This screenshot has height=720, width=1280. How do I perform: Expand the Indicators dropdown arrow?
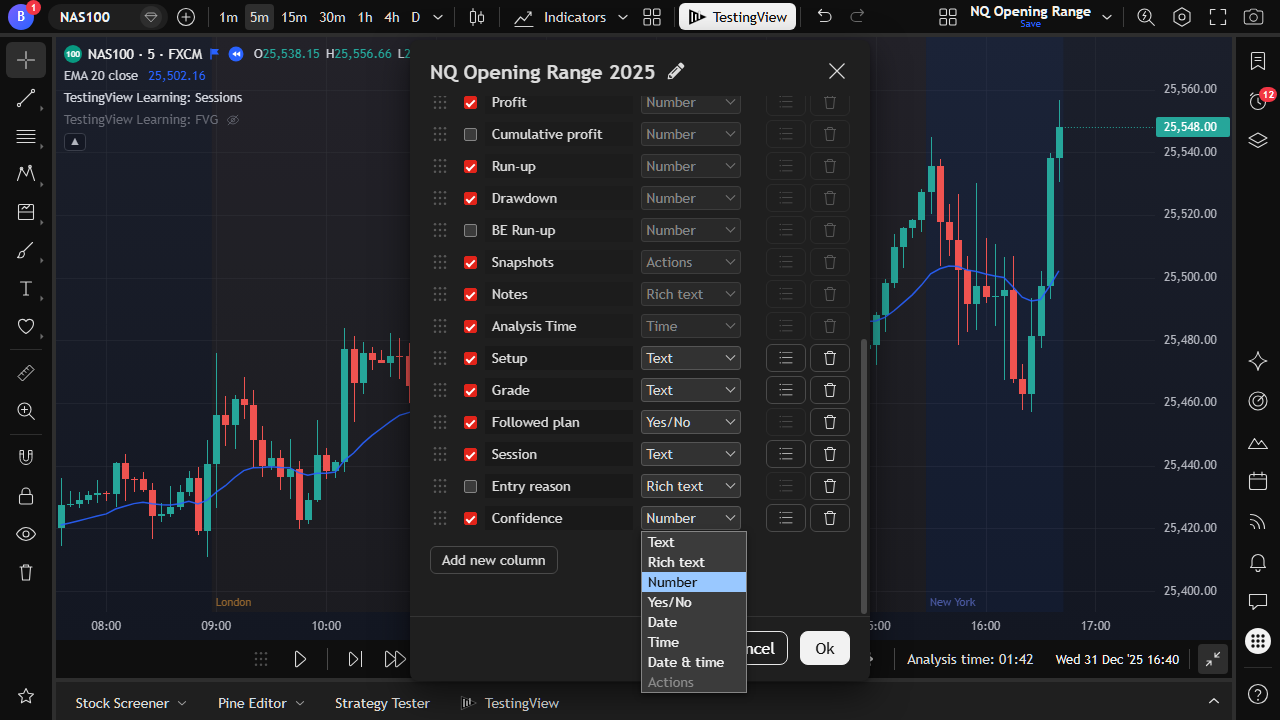tap(623, 17)
